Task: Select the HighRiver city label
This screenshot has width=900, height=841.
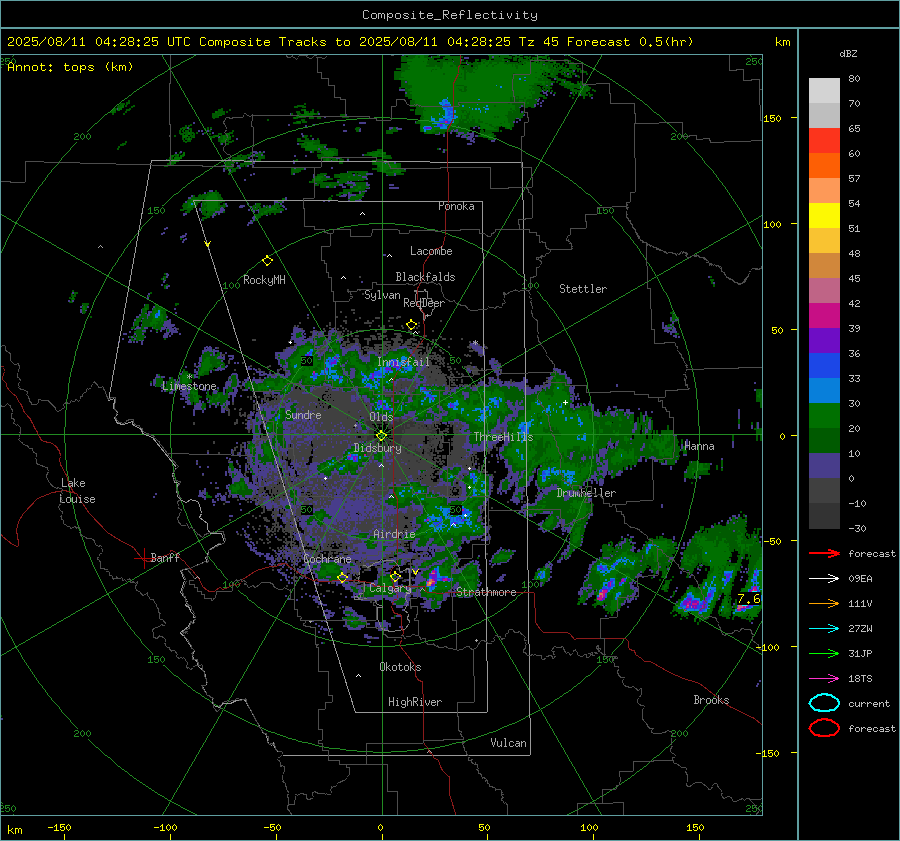Action: (x=414, y=702)
